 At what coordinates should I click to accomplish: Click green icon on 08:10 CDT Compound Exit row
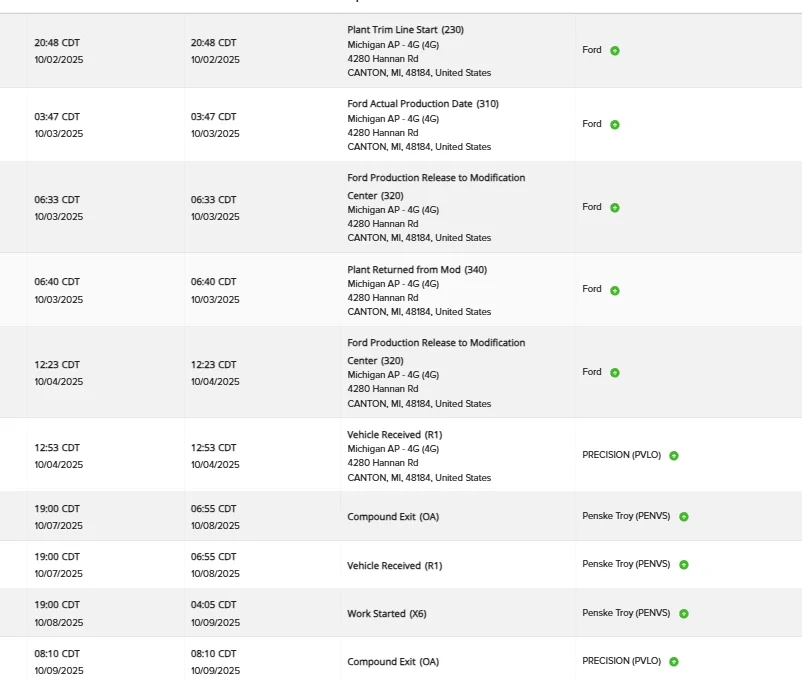pos(674,662)
